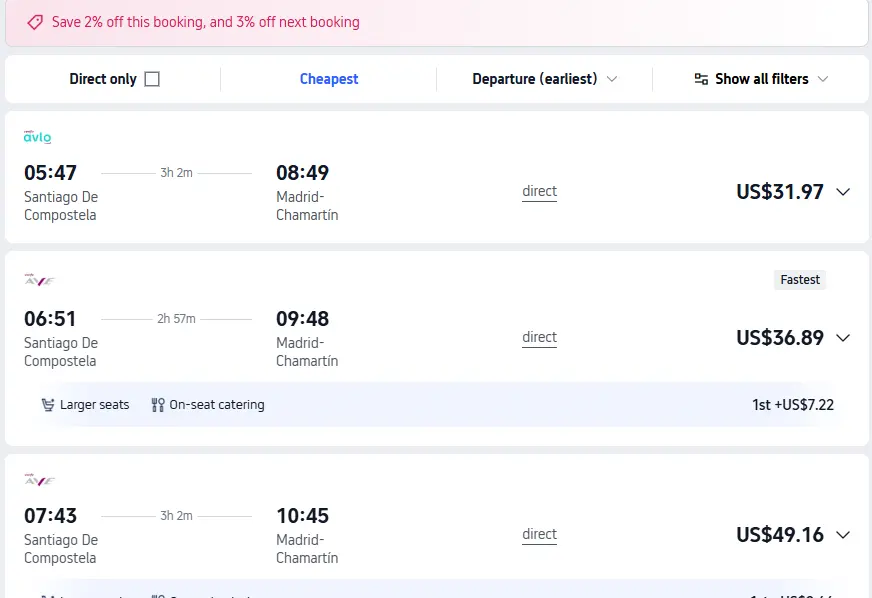Click the On-seat catering cutlery icon
The image size is (872, 598).
pyautogui.click(x=158, y=404)
